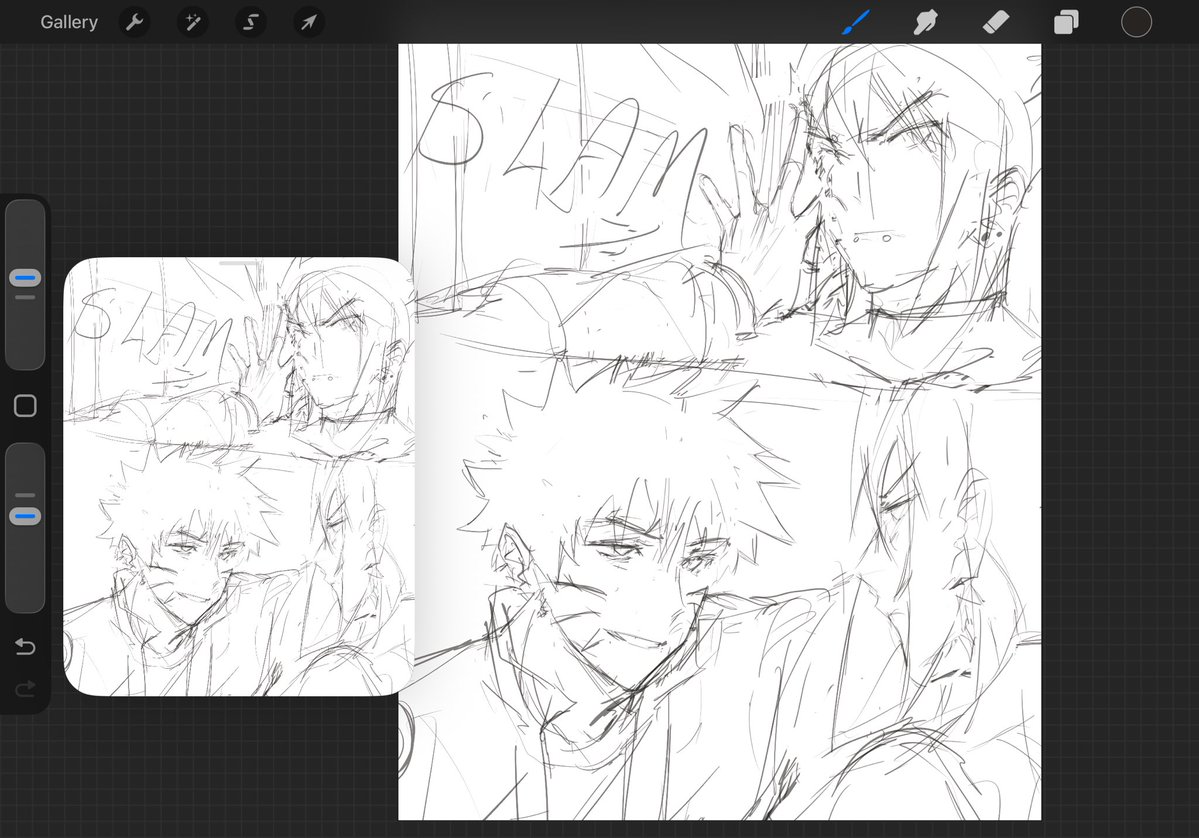Click the brush opacity slider handle
The height and width of the screenshot is (838, 1199).
point(25,517)
